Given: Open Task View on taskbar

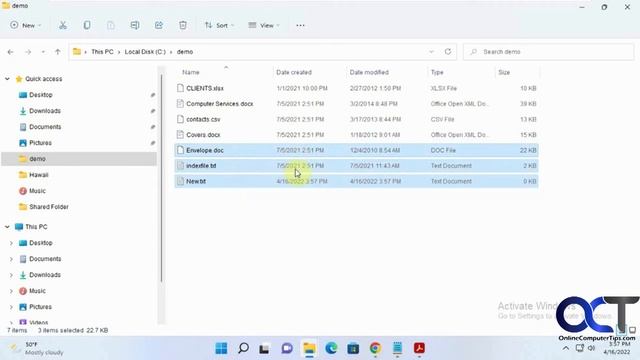Looking at the screenshot, I should coord(264,348).
